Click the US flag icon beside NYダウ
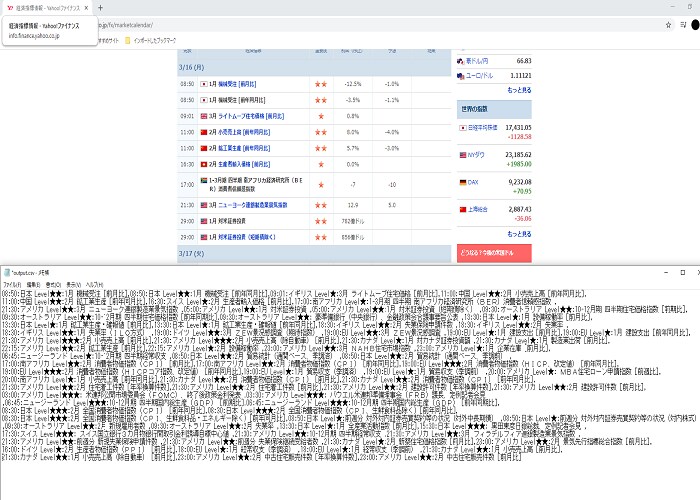The image size is (700, 500). 463,155
